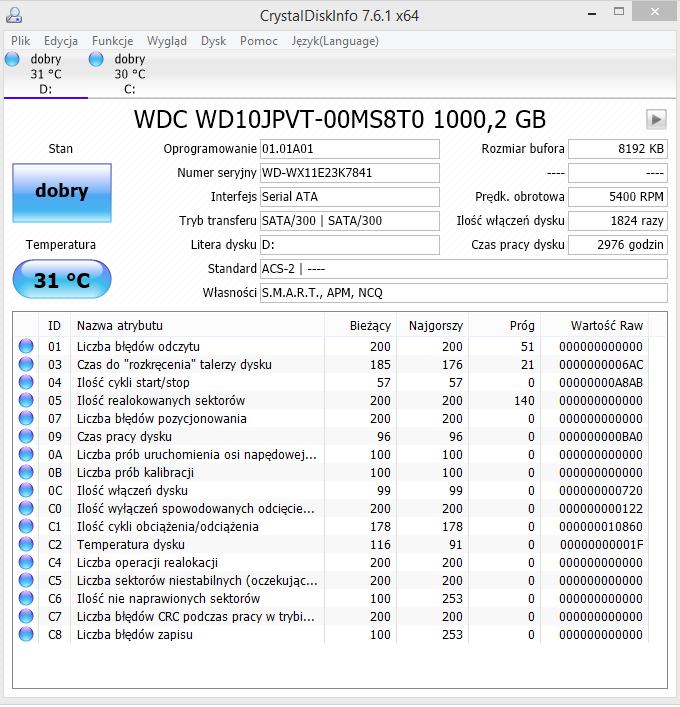Image resolution: width=680 pixels, height=707 pixels.
Task: Click status orb of attribute 05 row
Action: 26,400
